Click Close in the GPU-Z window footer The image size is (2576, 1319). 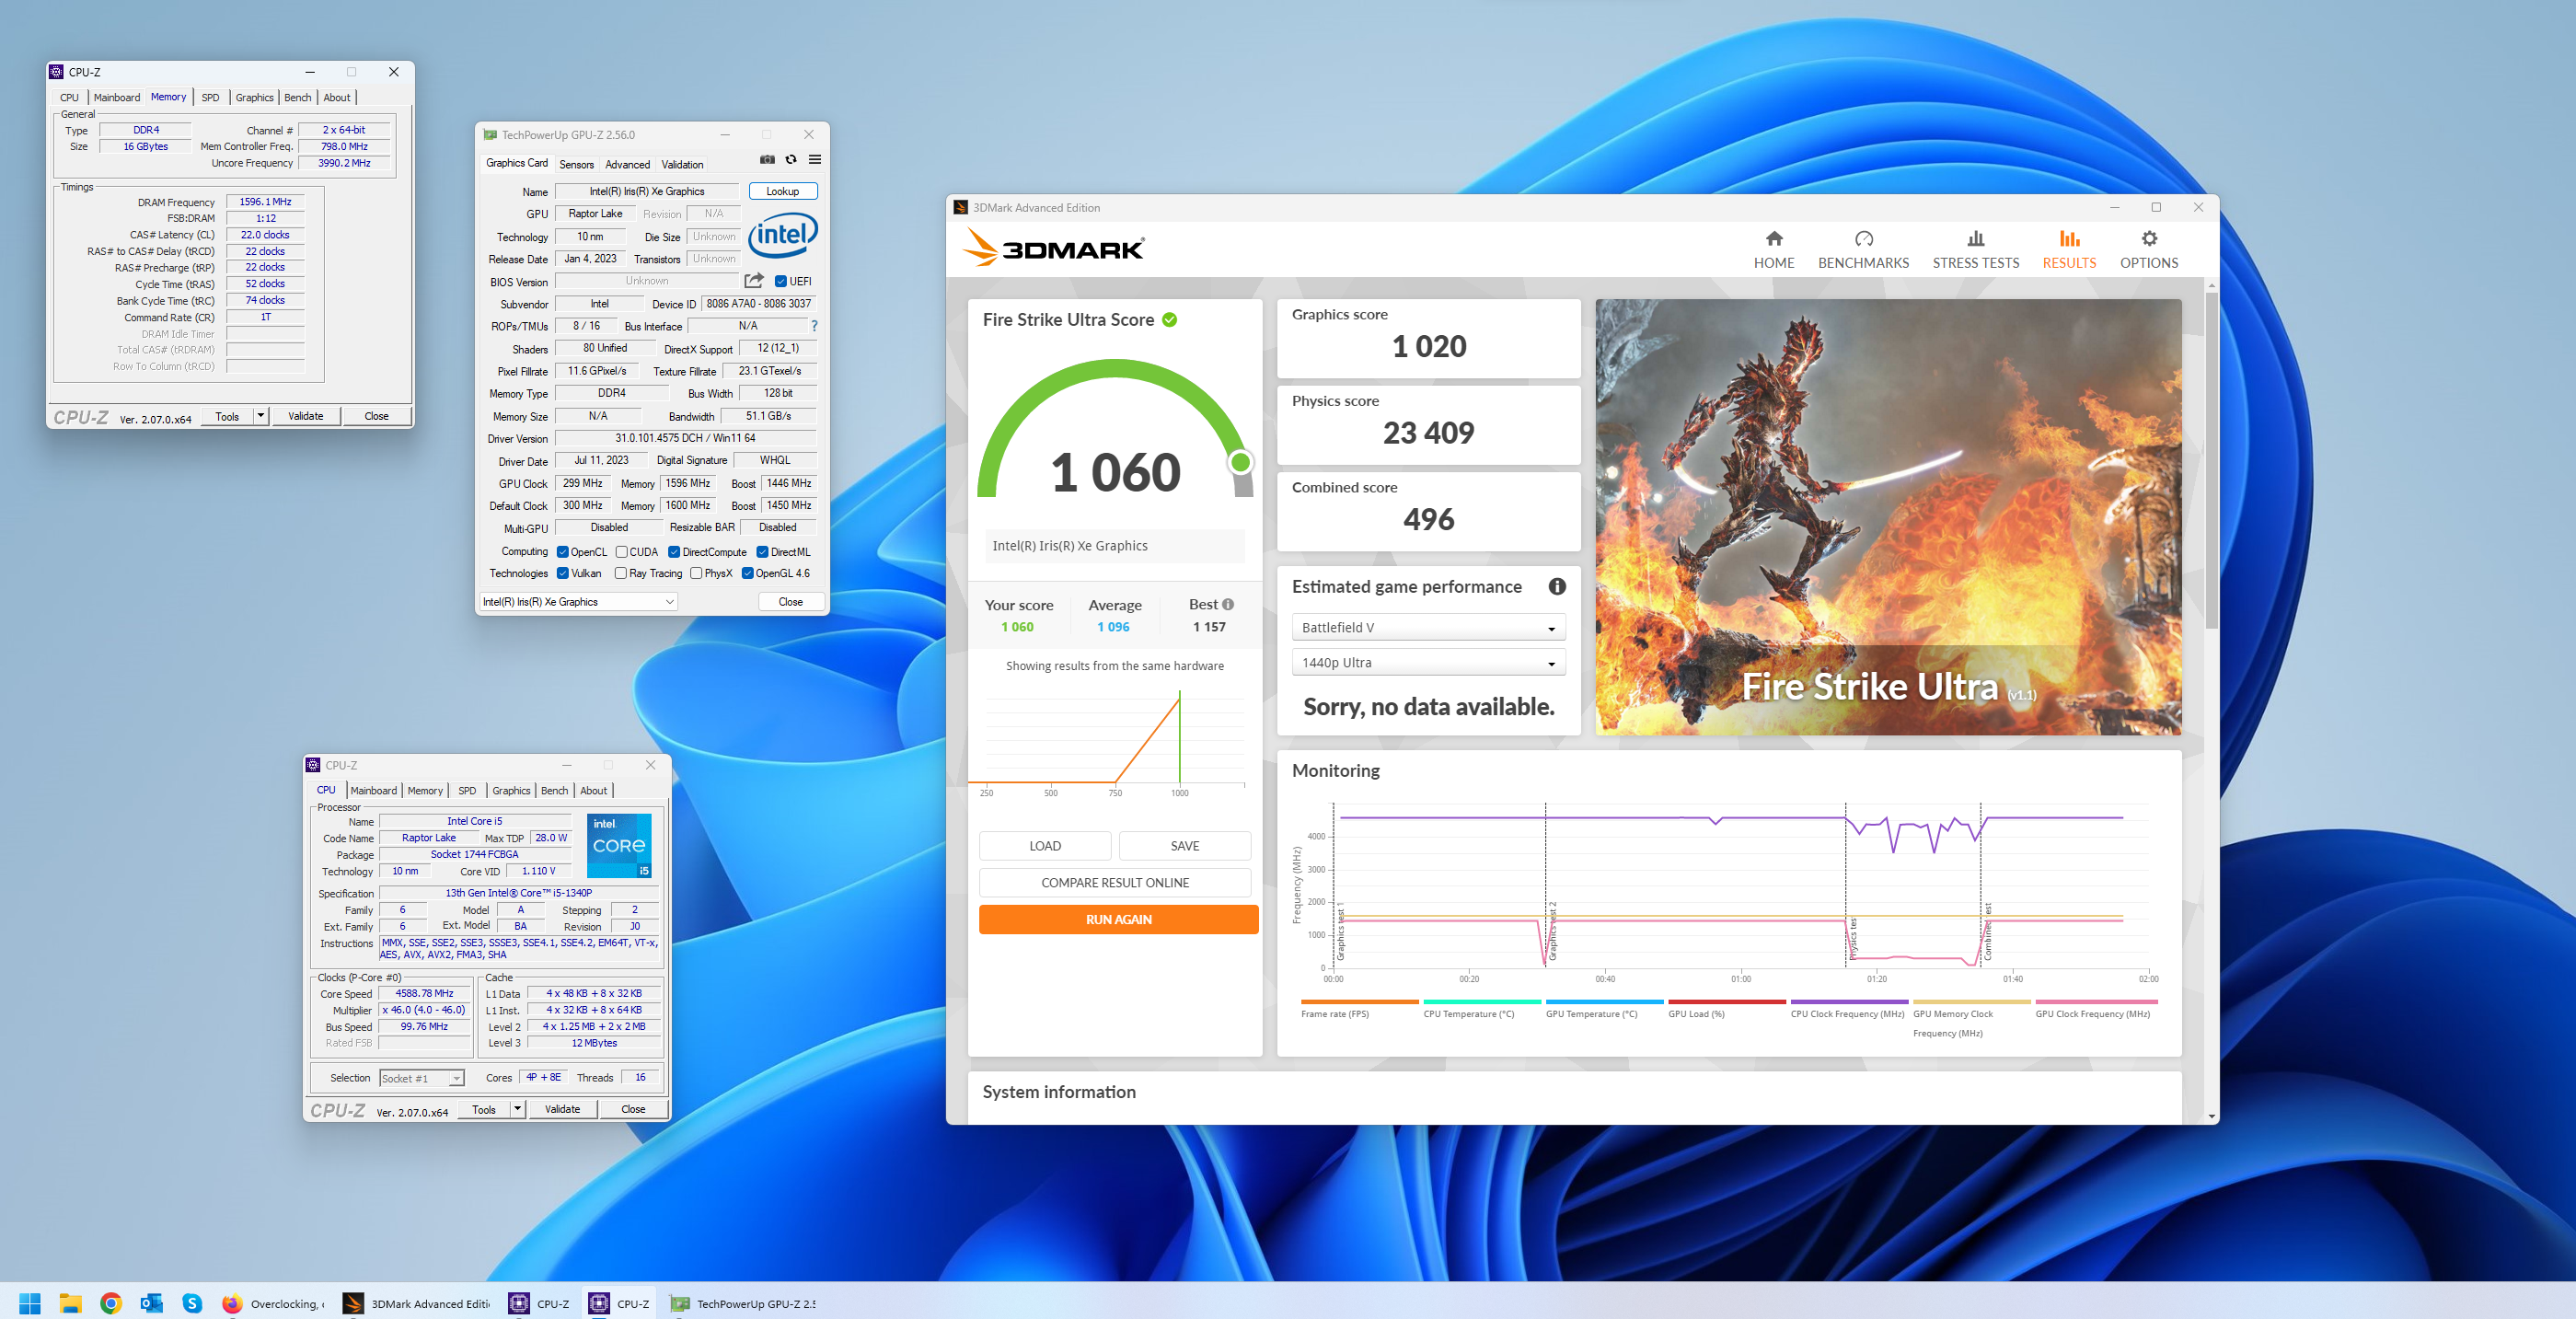pyautogui.click(x=790, y=601)
